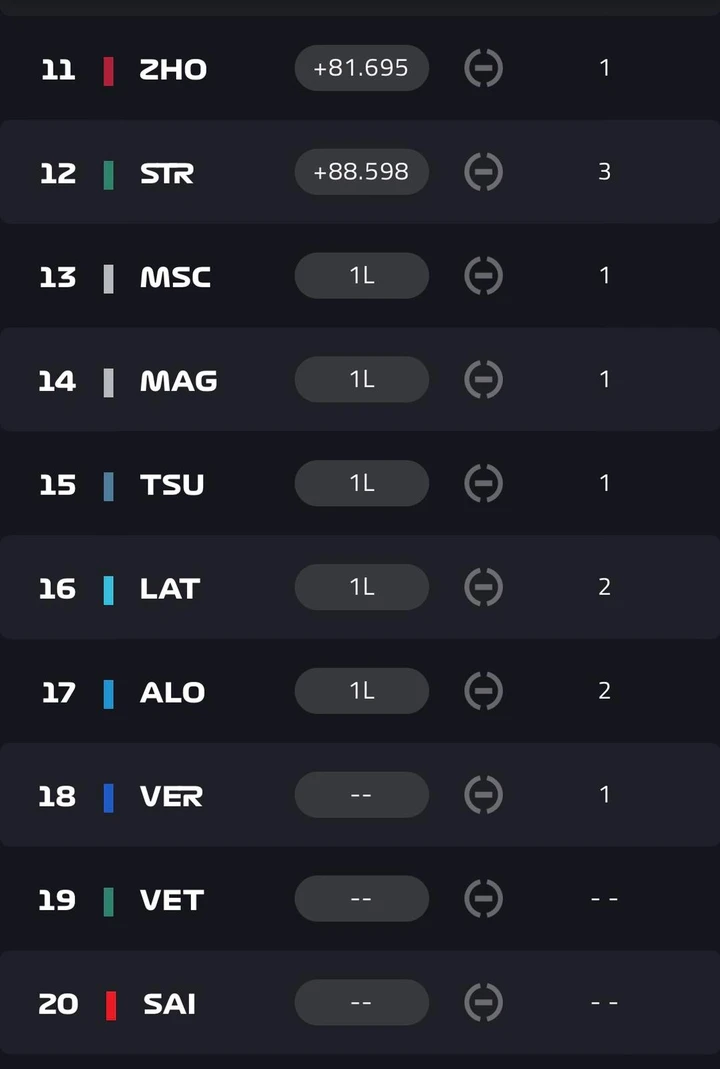This screenshot has width=720, height=1069.
Task: Click the pit stop count for LAT
Action: tap(604, 587)
